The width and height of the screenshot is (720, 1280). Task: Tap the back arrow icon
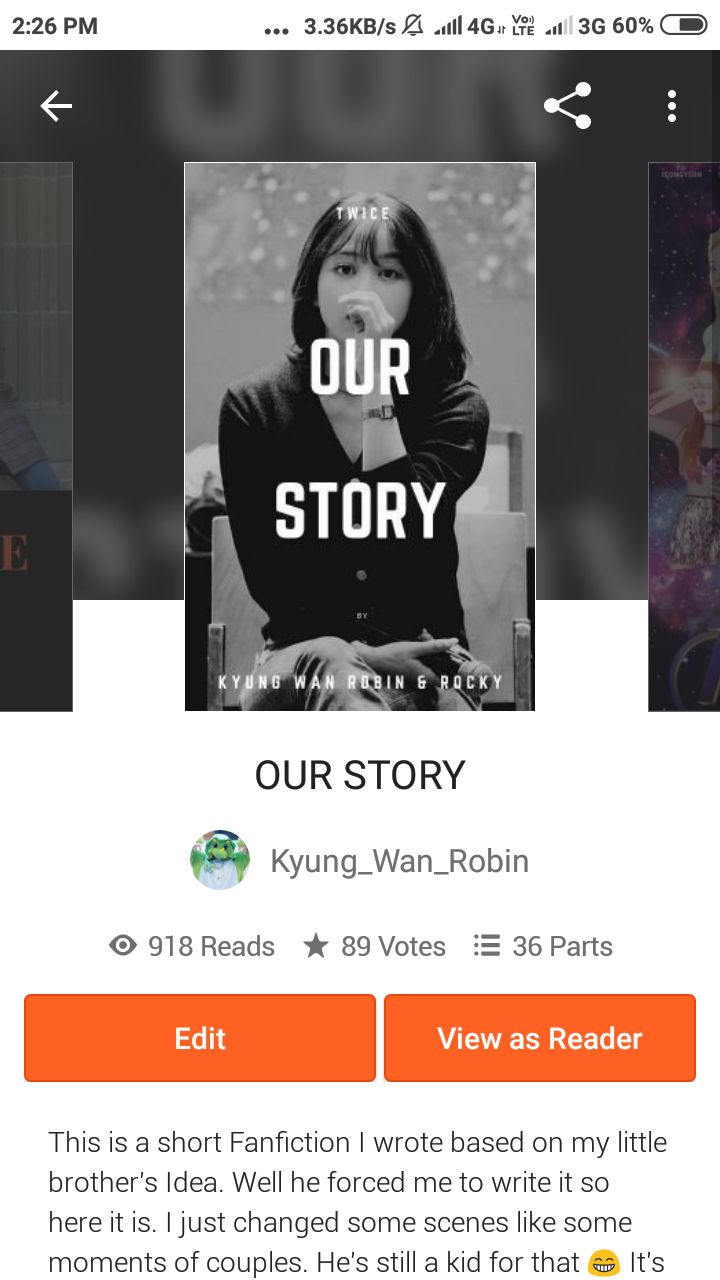point(56,106)
